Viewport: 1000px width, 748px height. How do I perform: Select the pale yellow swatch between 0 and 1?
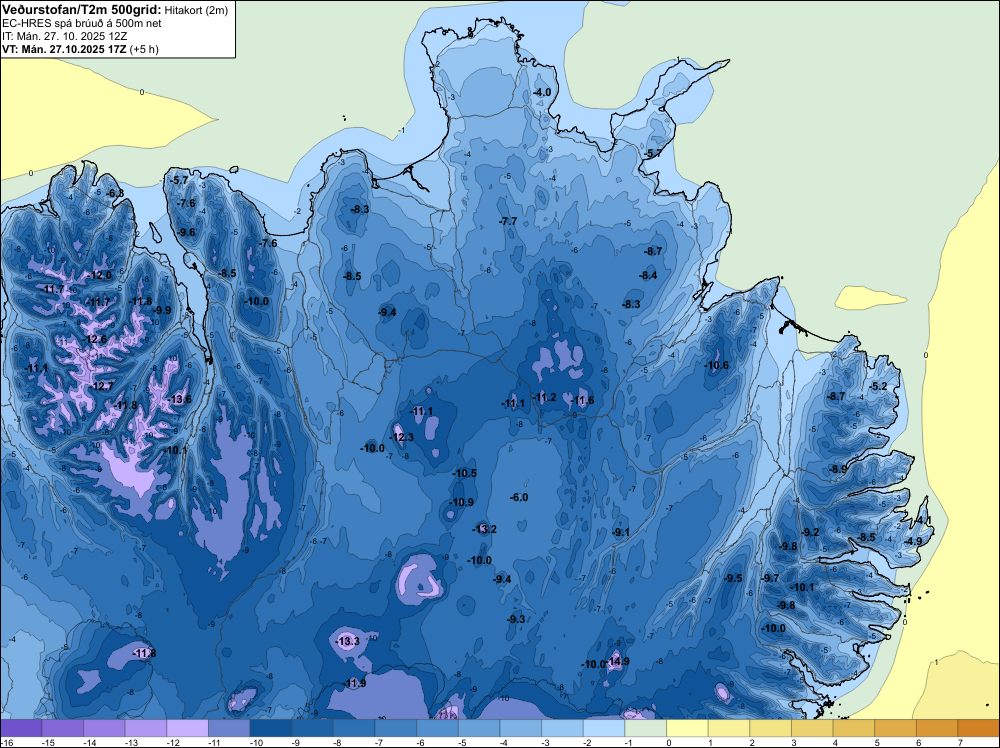[x=688, y=728]
